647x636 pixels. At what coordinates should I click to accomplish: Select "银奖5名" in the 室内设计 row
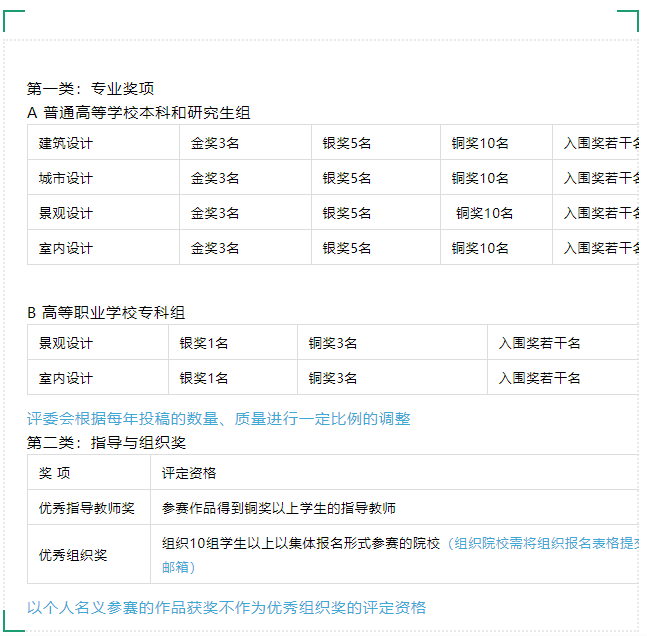click(x=347, y=249)
